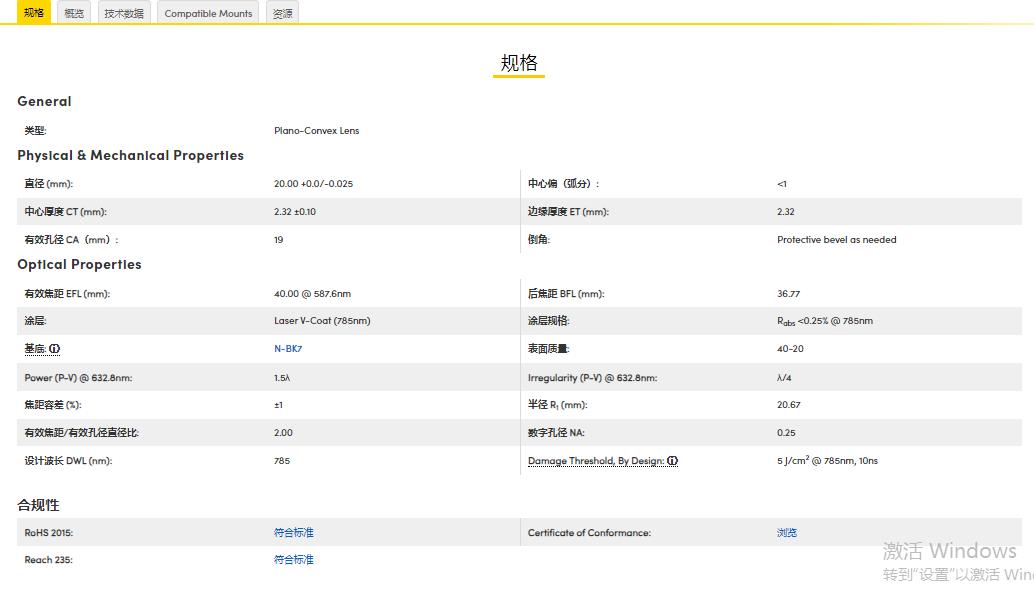
Task: Click 符合标准 link for RoHS 2015
Action: [x=293, y=533]
